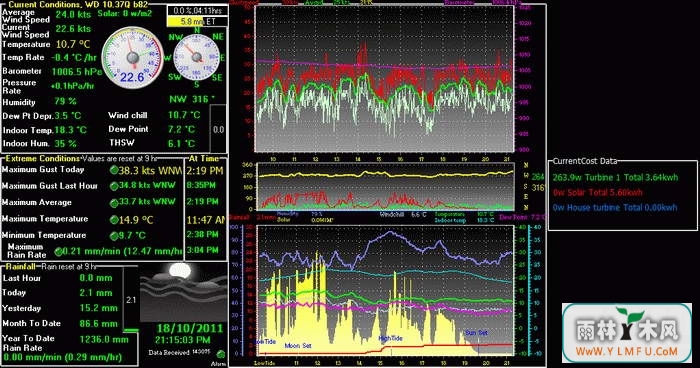Viewport: 700px width, 368px height.
Task: Click the 33.7 kts WNW maximum average value
Action: [x=147, y=202]
